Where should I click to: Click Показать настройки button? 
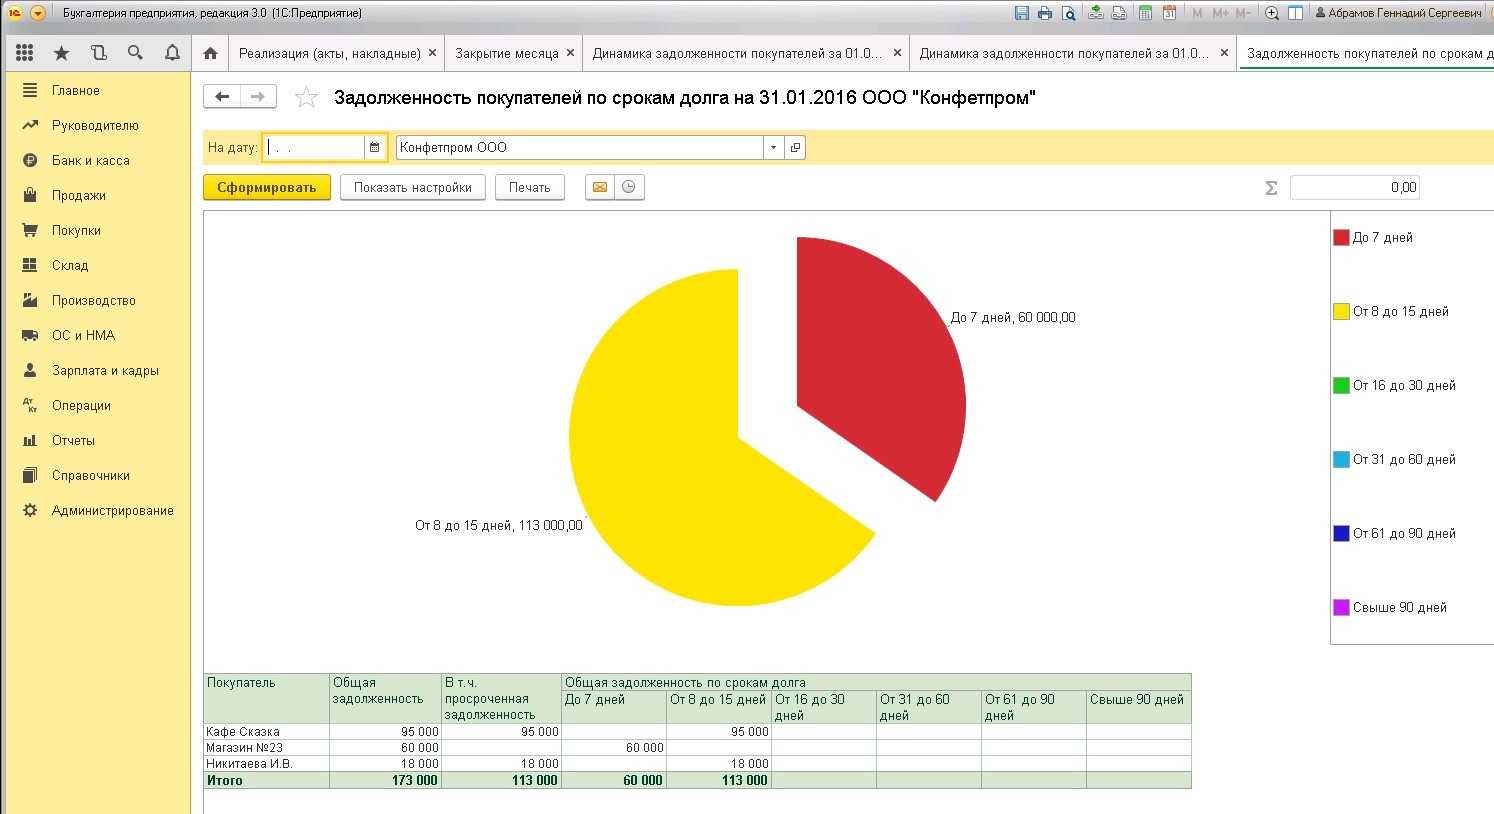click(x=412, y=187)
